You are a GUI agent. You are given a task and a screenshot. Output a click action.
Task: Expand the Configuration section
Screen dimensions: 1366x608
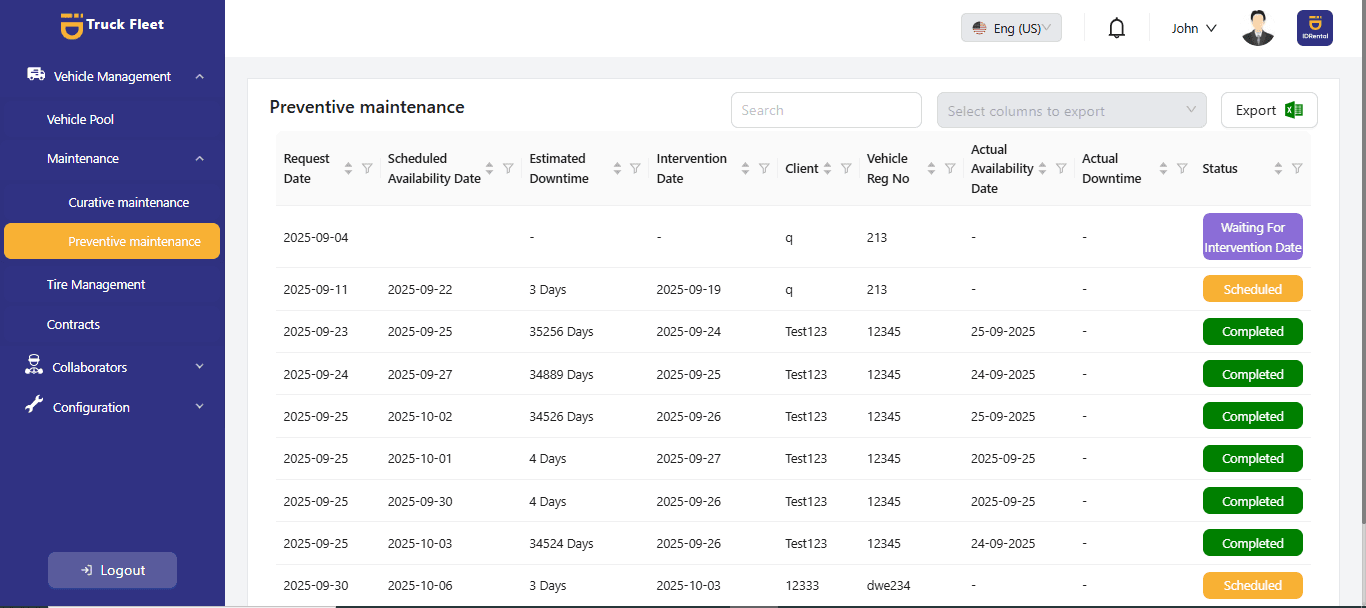[x=200, y=407]
